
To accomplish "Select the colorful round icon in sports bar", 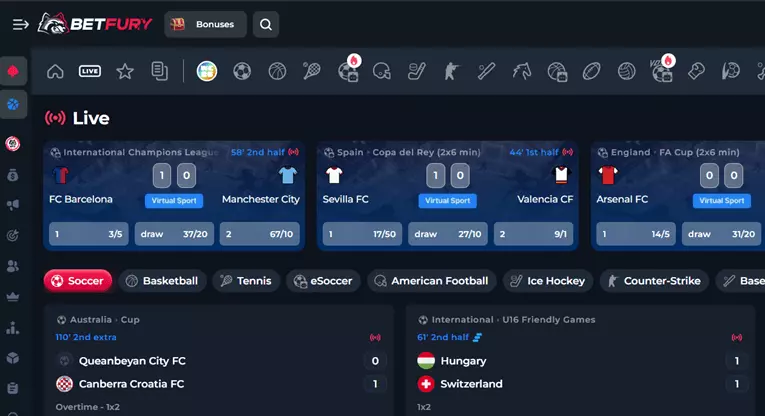I will [x=207, y=71].
